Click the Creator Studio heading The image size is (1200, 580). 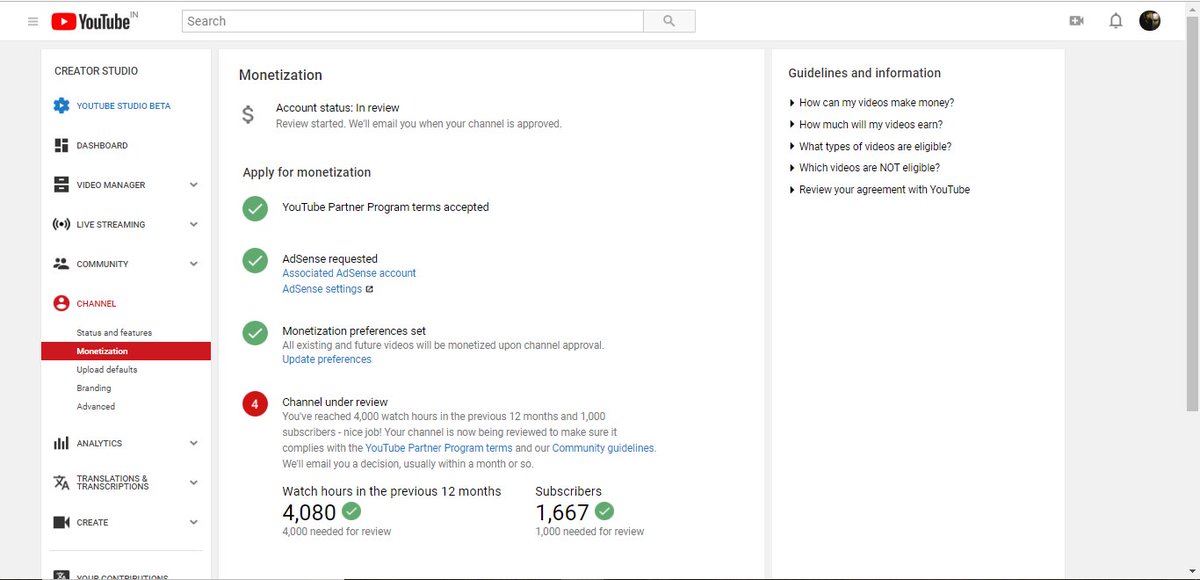coord(96,71)
